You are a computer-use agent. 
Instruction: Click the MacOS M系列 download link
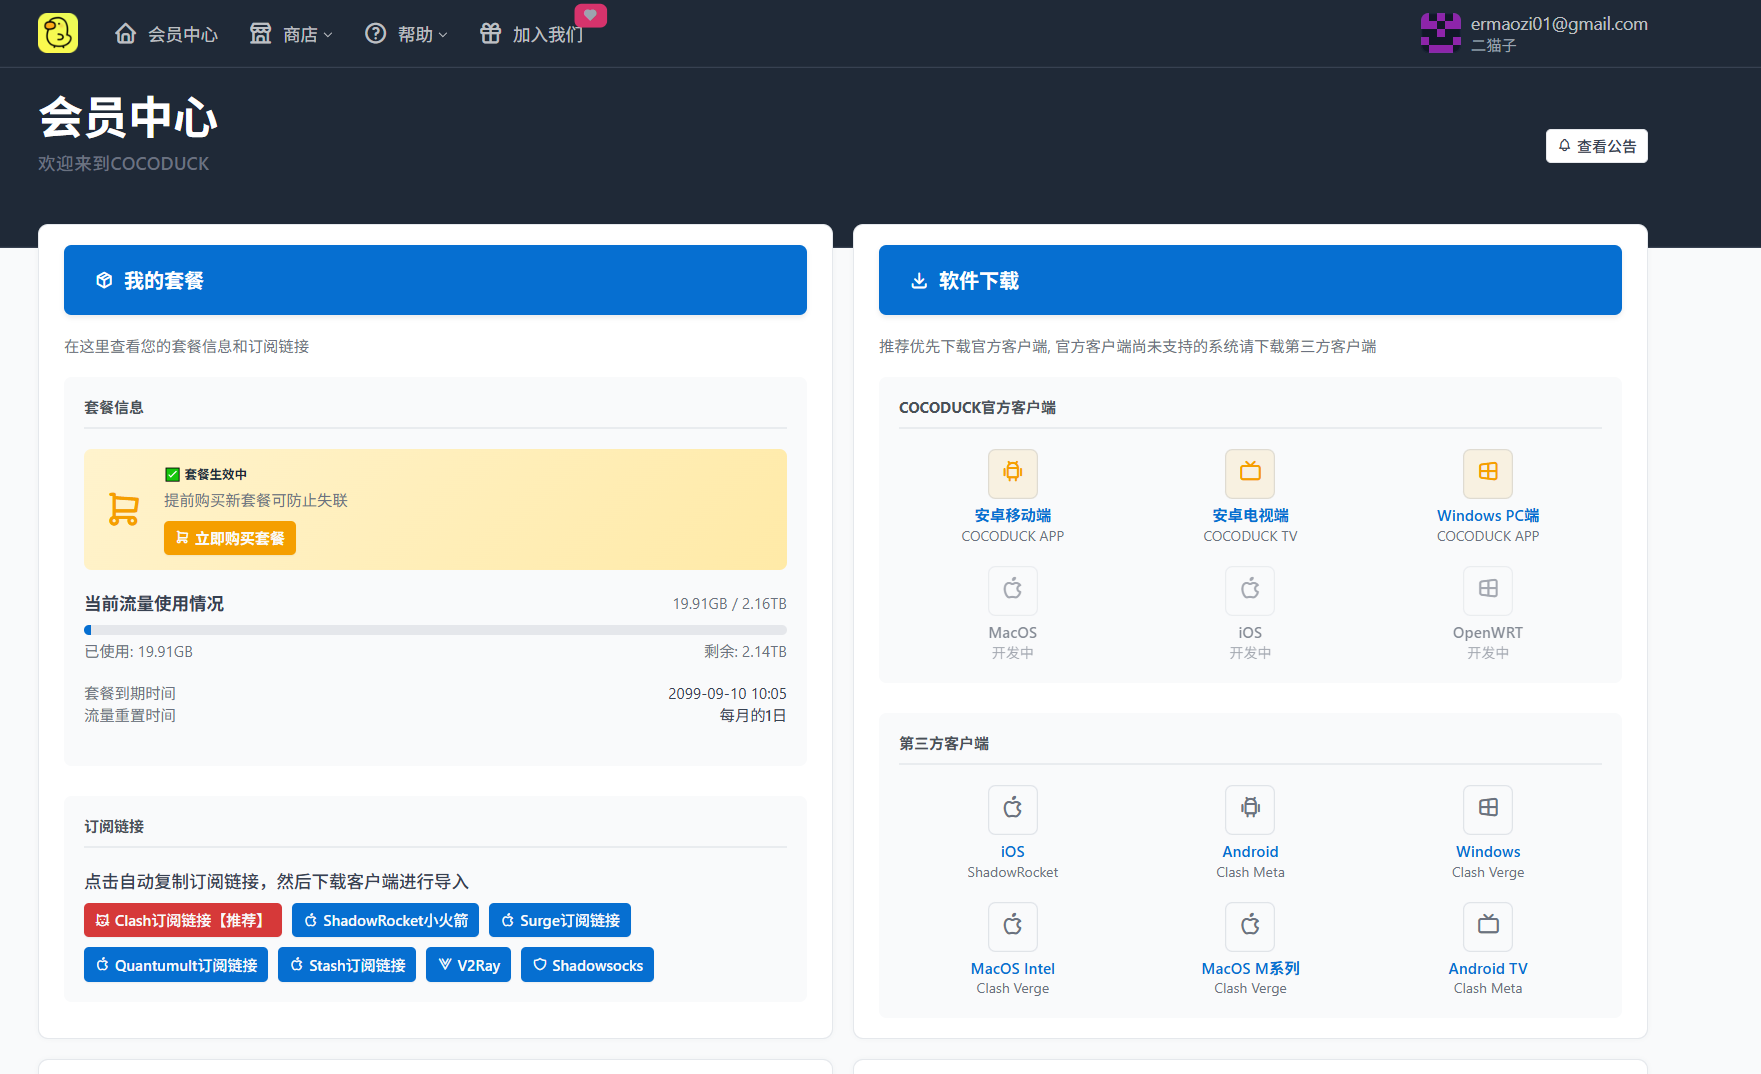1250,968
